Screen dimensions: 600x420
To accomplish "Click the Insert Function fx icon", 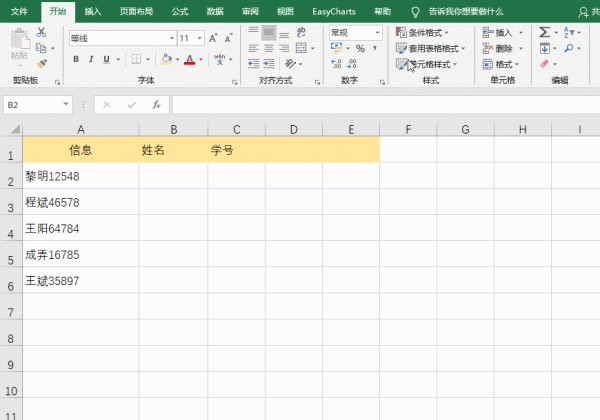I will coord(156,104).
